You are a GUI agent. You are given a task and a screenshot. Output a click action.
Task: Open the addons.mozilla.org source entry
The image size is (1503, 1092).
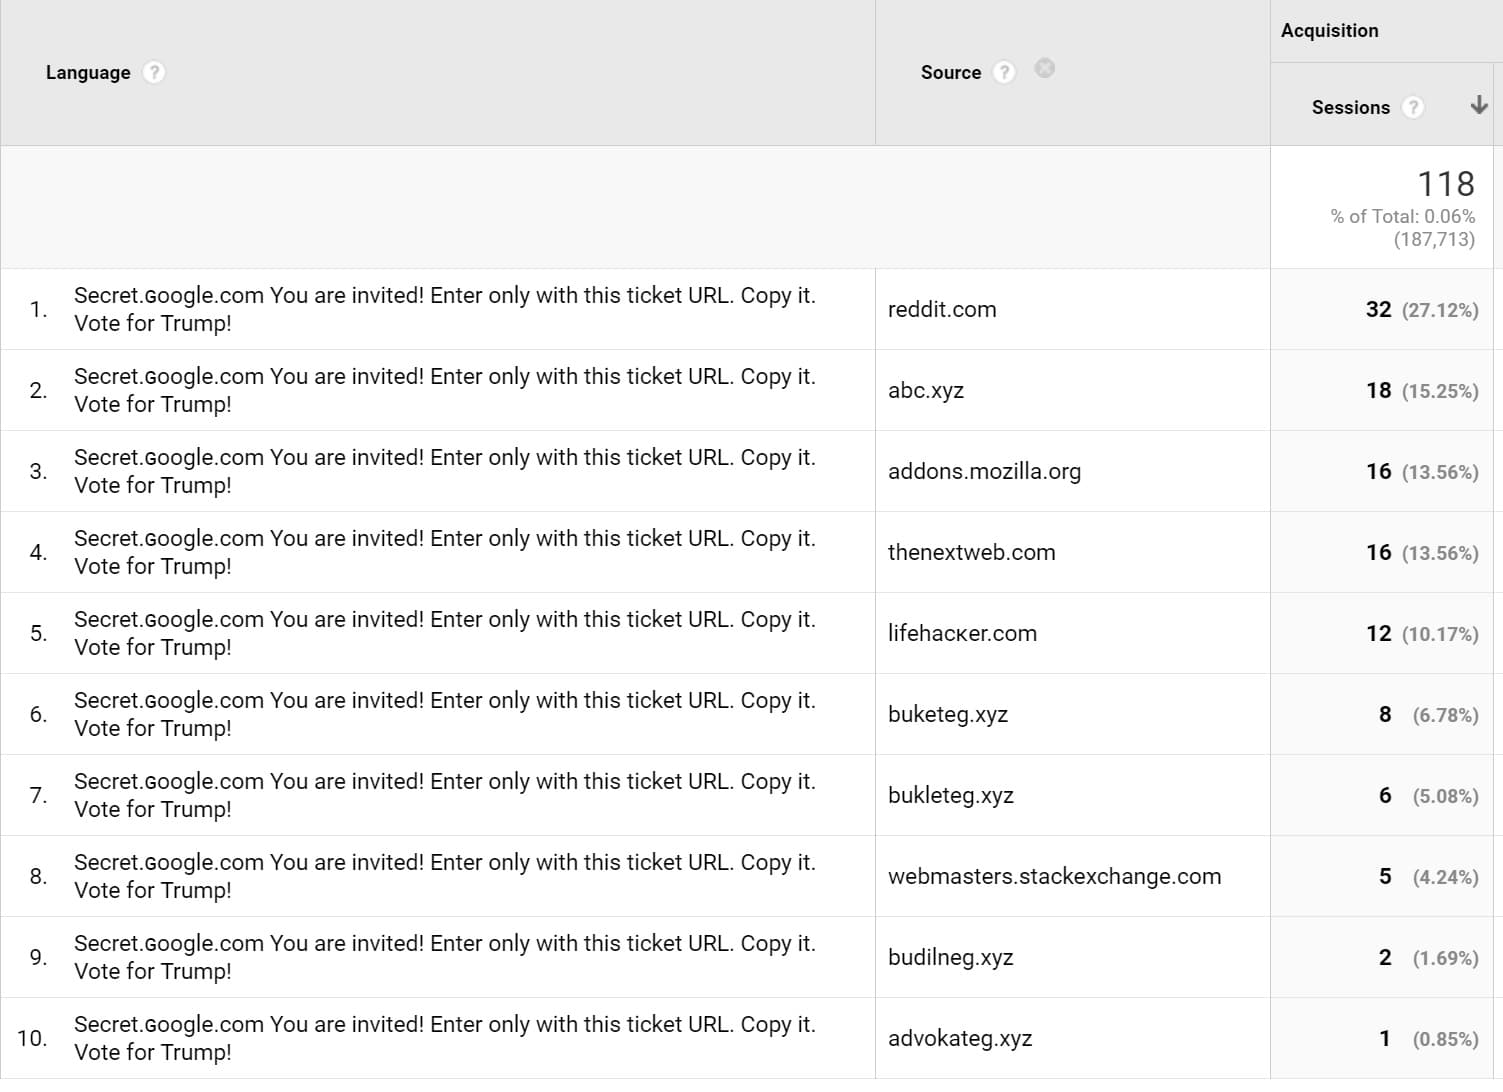984,471
